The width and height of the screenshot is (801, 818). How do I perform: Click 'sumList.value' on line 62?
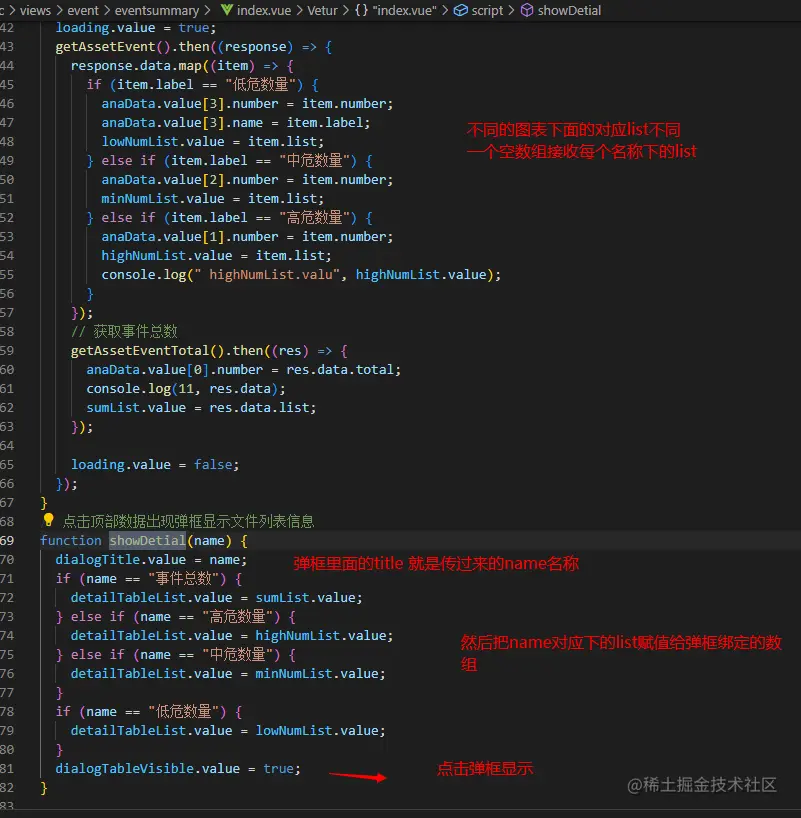tap(136, 407)
